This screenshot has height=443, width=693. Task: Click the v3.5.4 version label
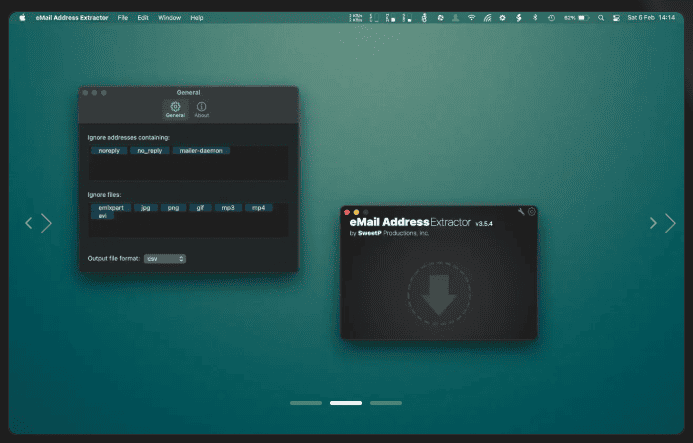pyautogui.click(x=484, y=224)
